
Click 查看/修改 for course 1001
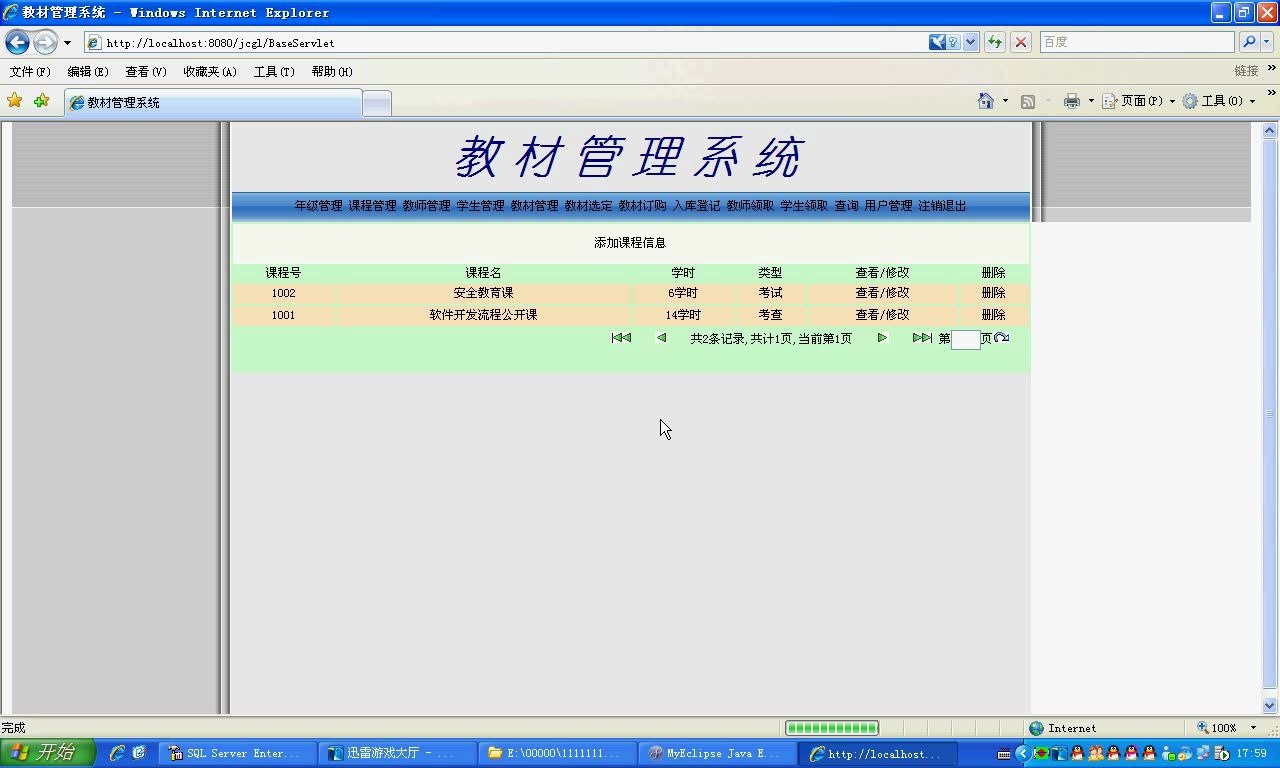882,314
